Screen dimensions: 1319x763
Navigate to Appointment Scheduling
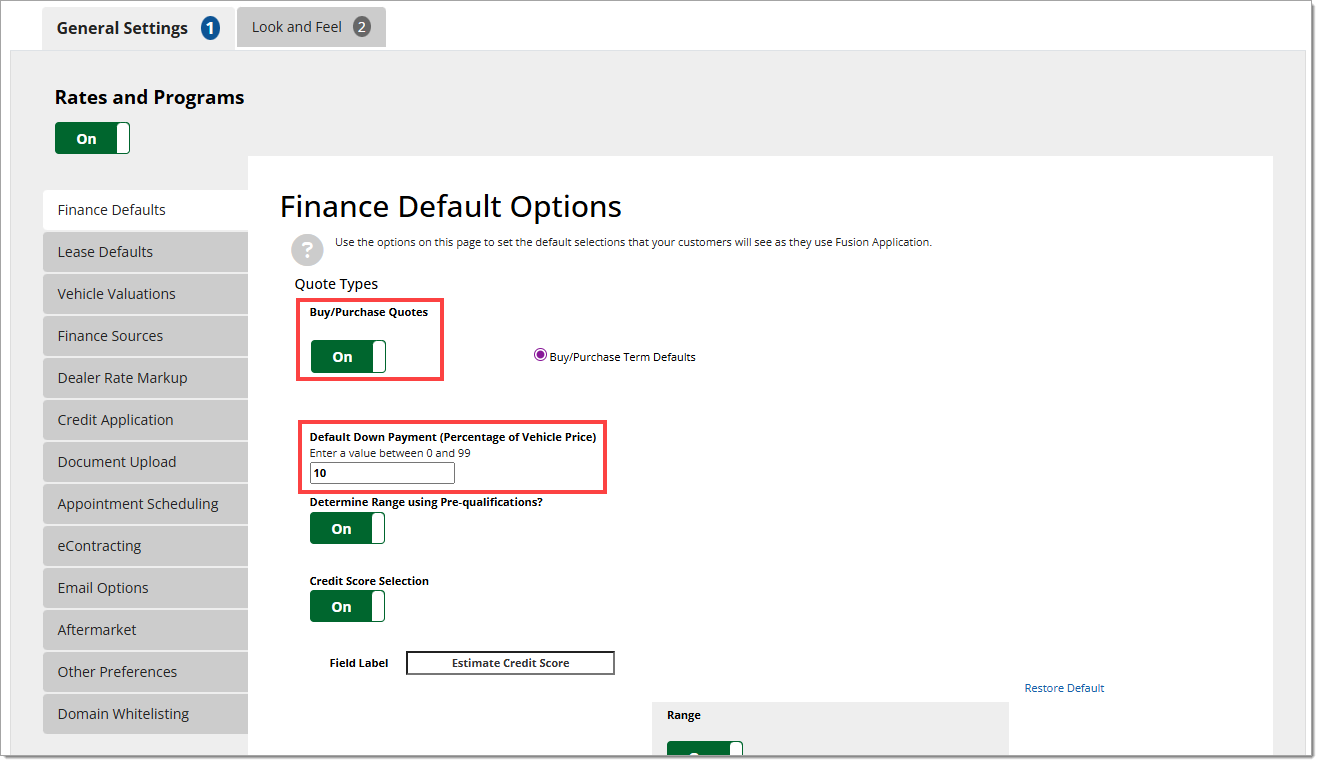coord(145,504)
